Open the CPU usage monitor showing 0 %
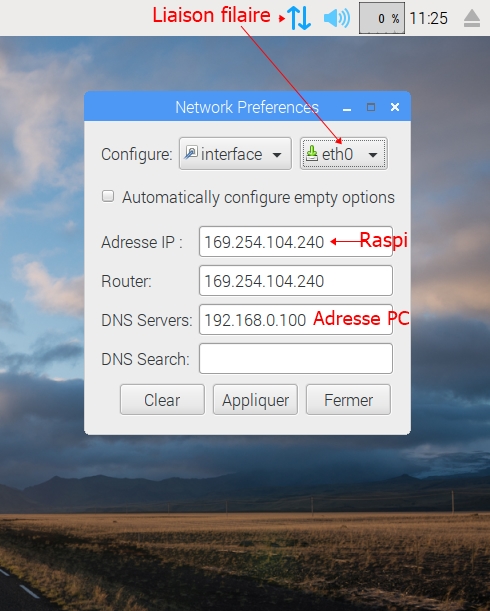Screen dimensions: 490x611 [x=382, y=18]
